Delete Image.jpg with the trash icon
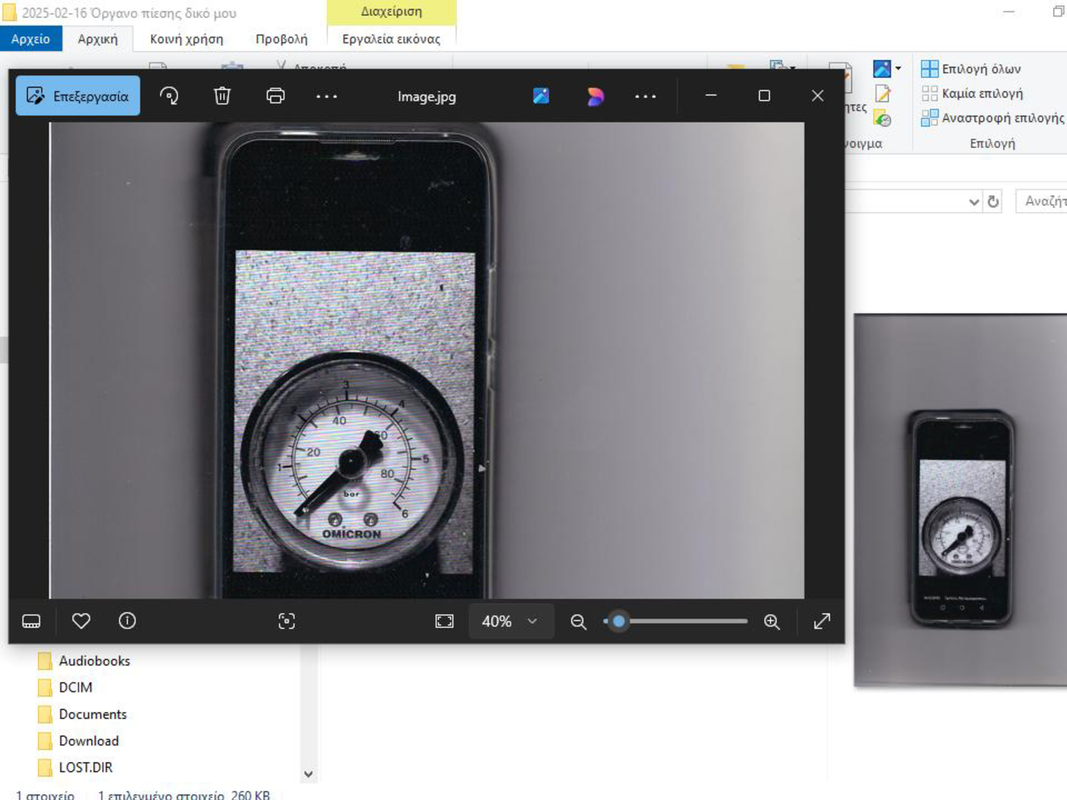 pyautogui.click(x=222, y=96)
